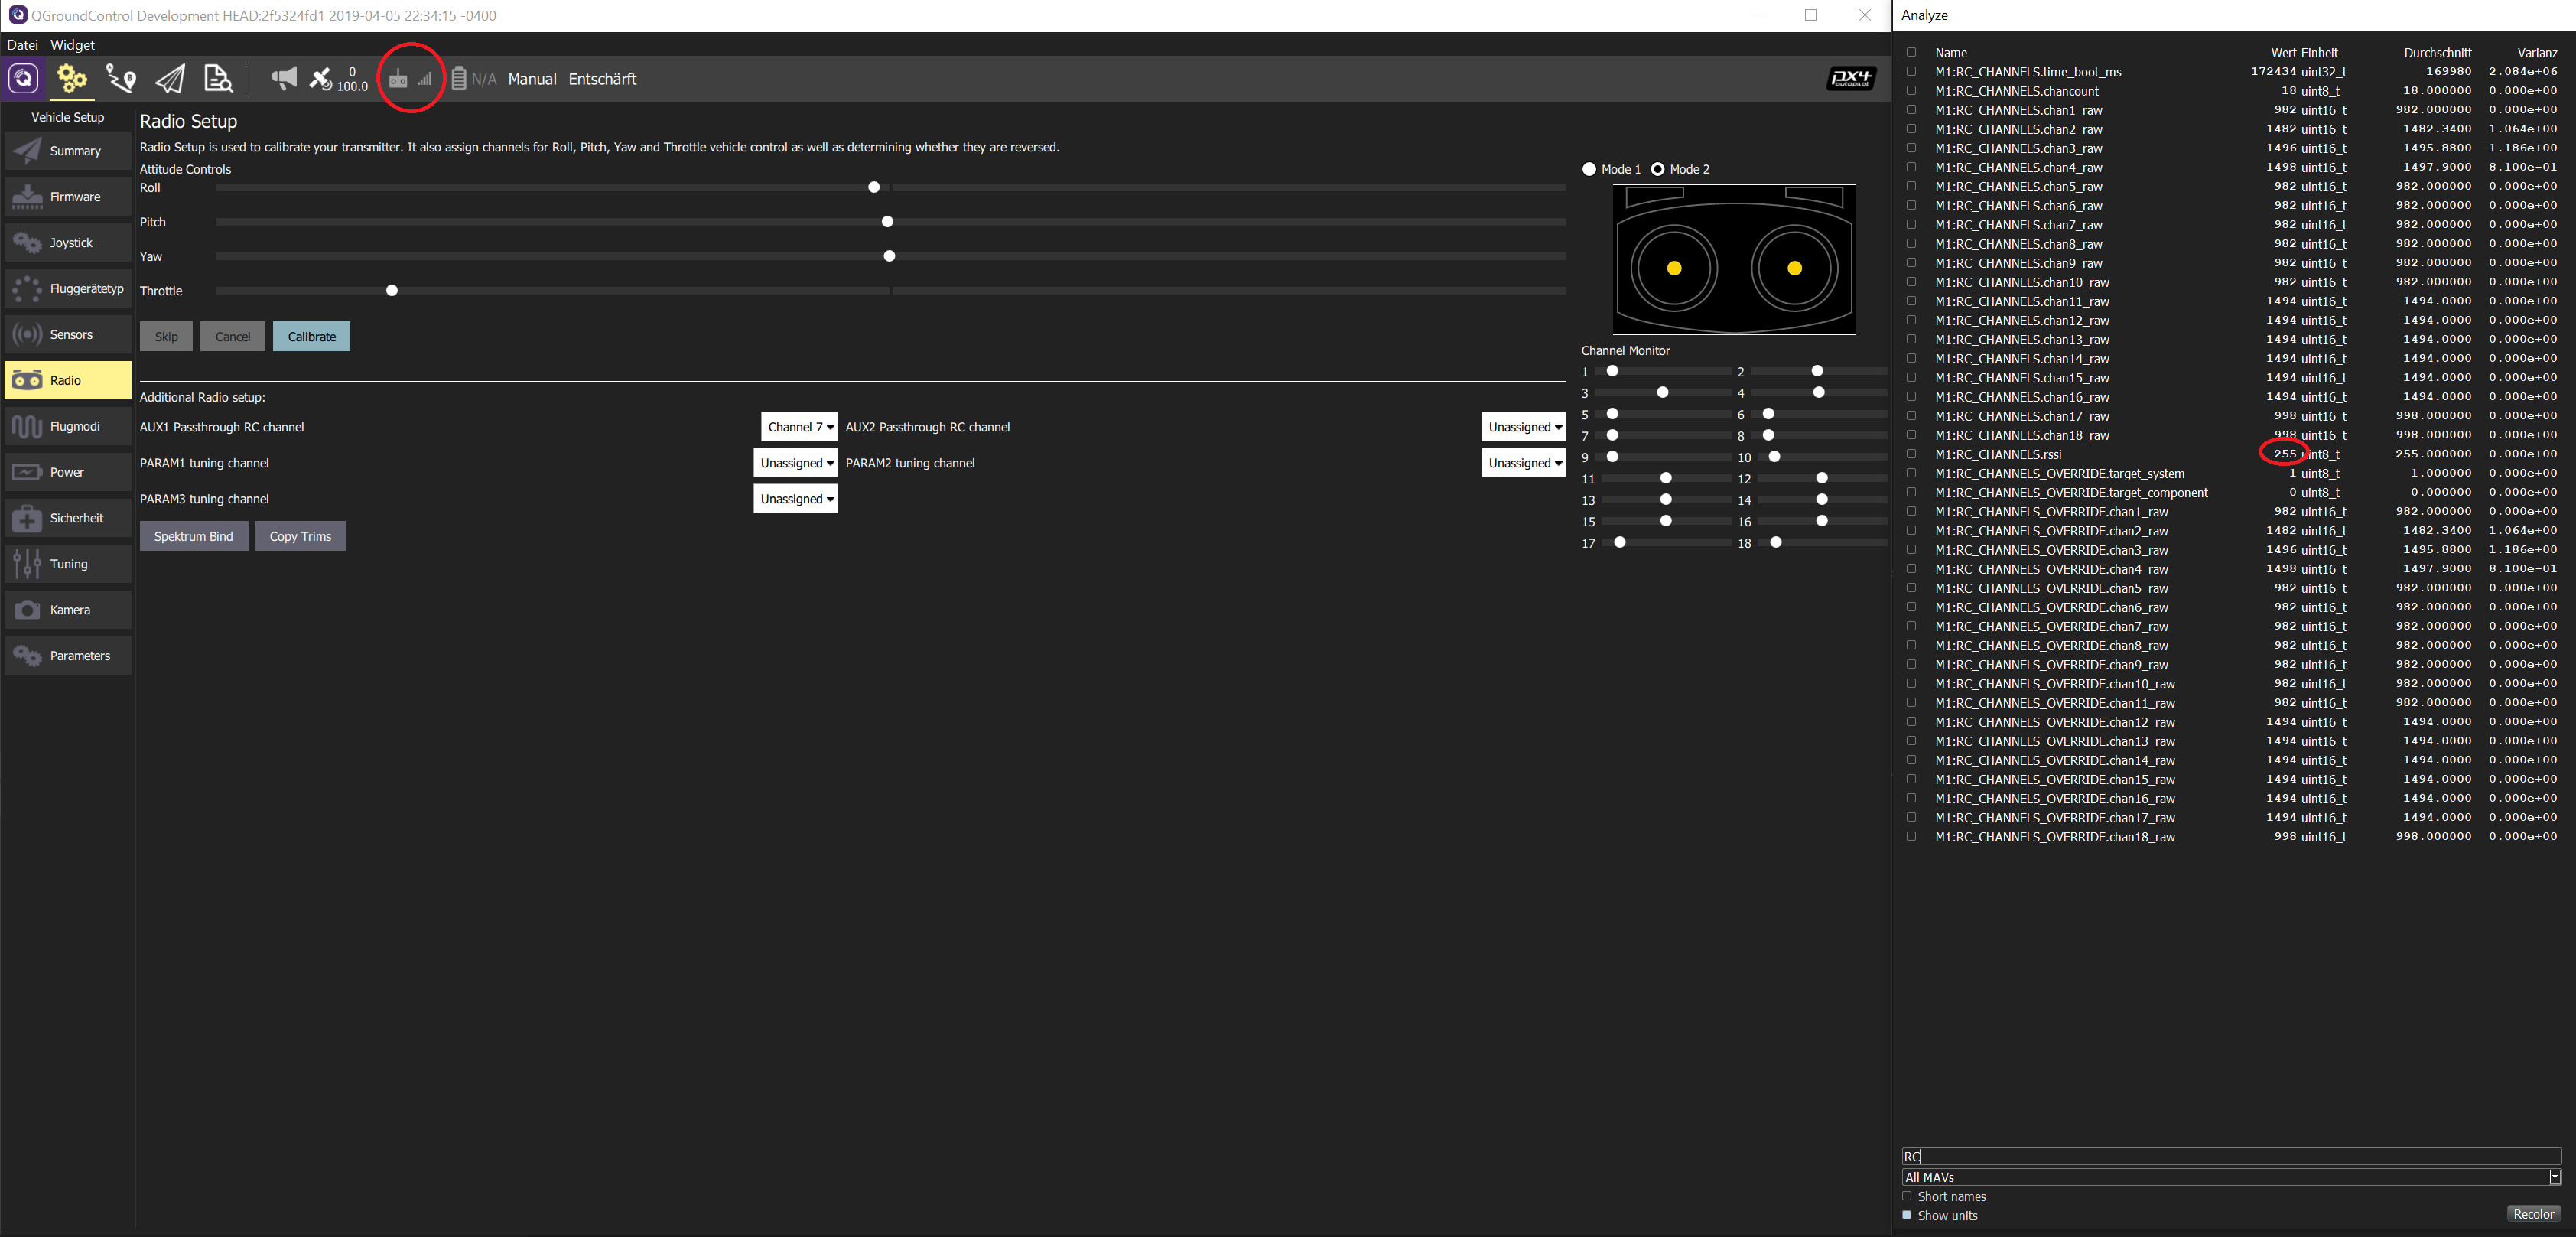2576x1237 pixels.
Task: Open the PARAM1 tuning channel Unassigned dropdown
Action: click(795, 462)
